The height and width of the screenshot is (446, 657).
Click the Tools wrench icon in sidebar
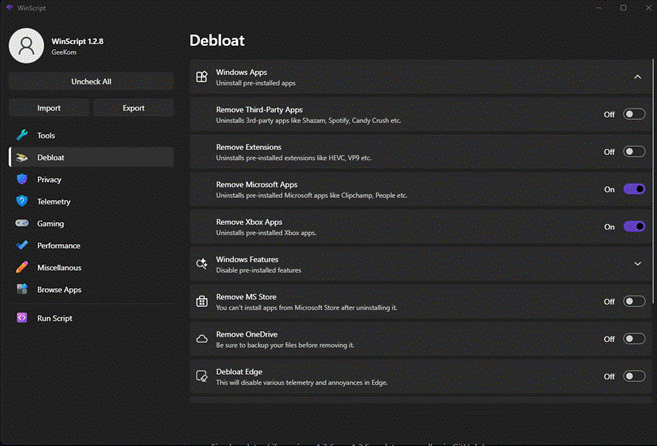pos(22,135)
